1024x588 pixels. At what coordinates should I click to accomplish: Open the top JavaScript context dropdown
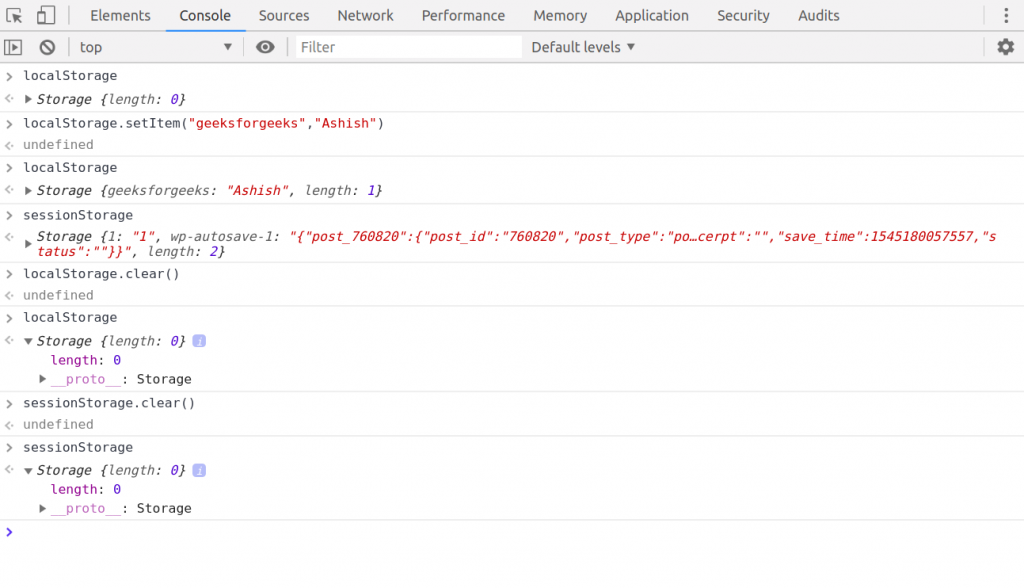(155, 47)
